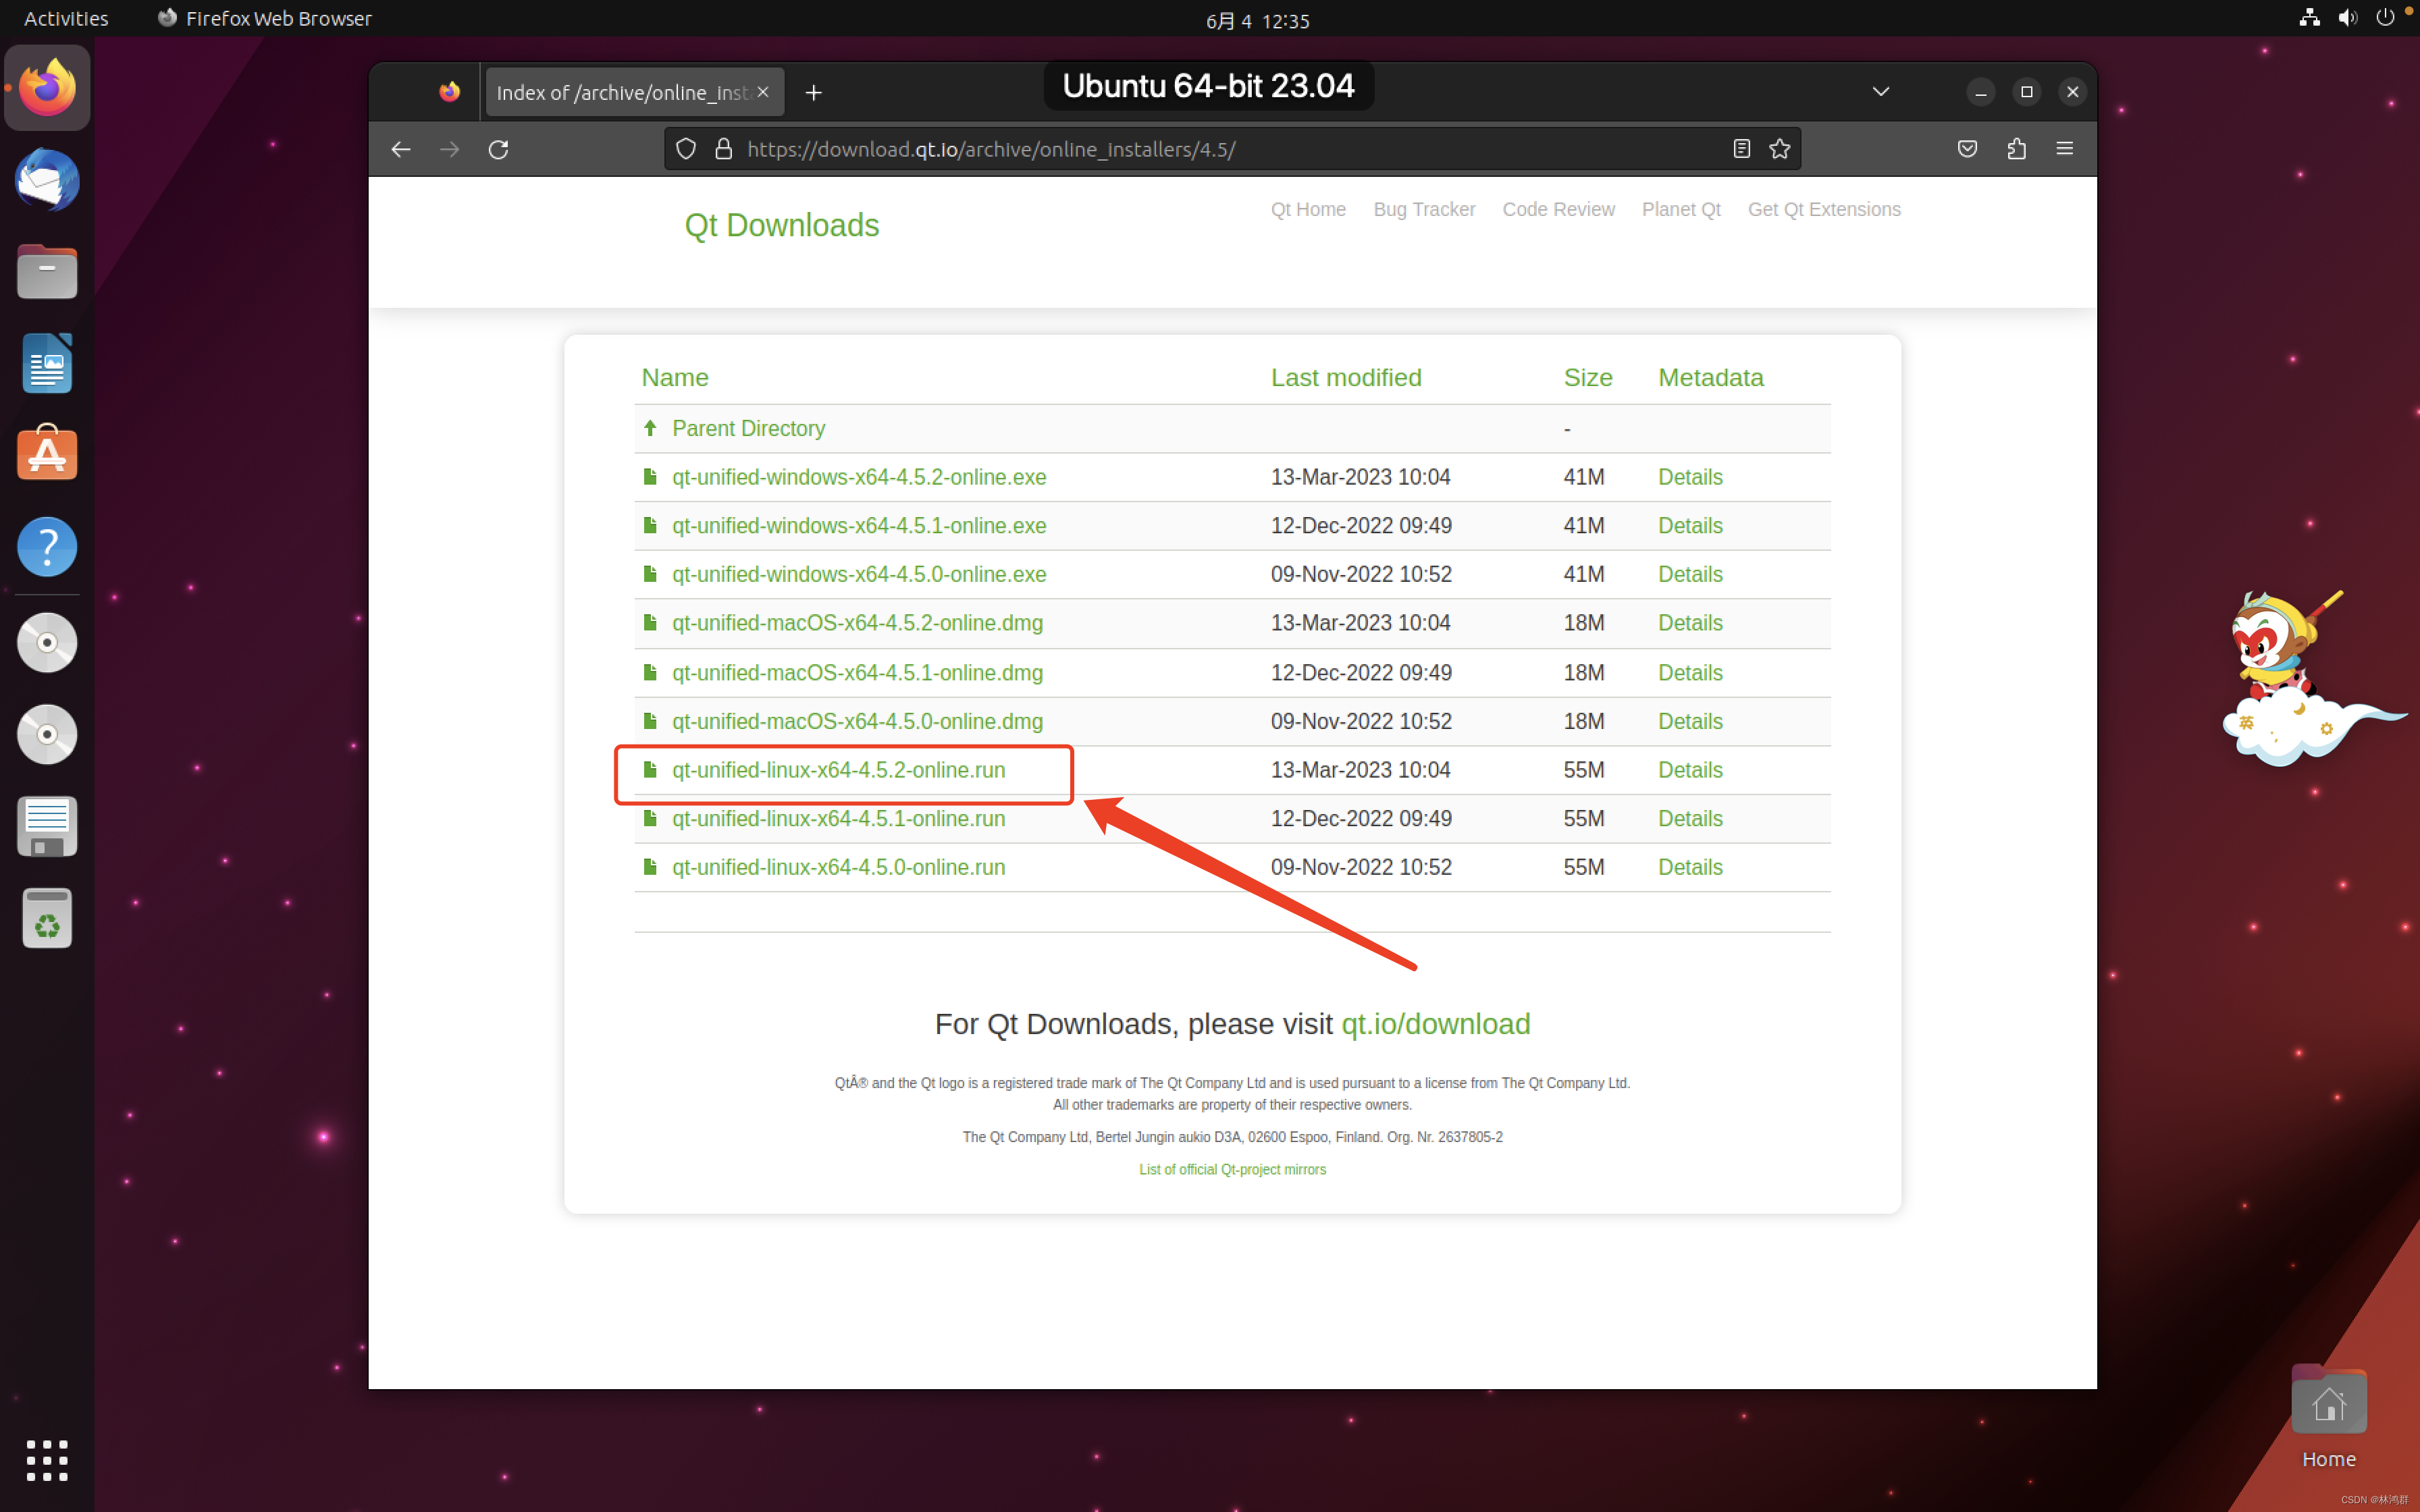
Task: Visit the qt.io/download link
Action: click(x=1435, y=1024)
